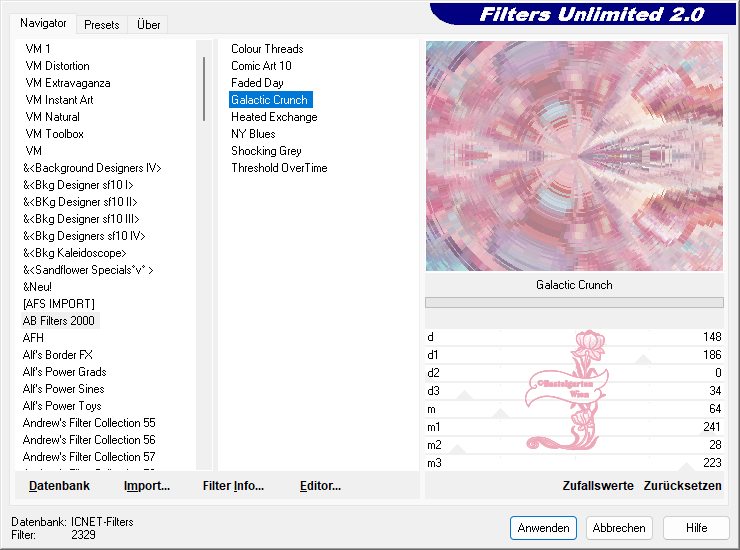Select &<Bkg Designers sf10 IV> category
The height and width of the screenshot is (550, 740).
(84, 236)
